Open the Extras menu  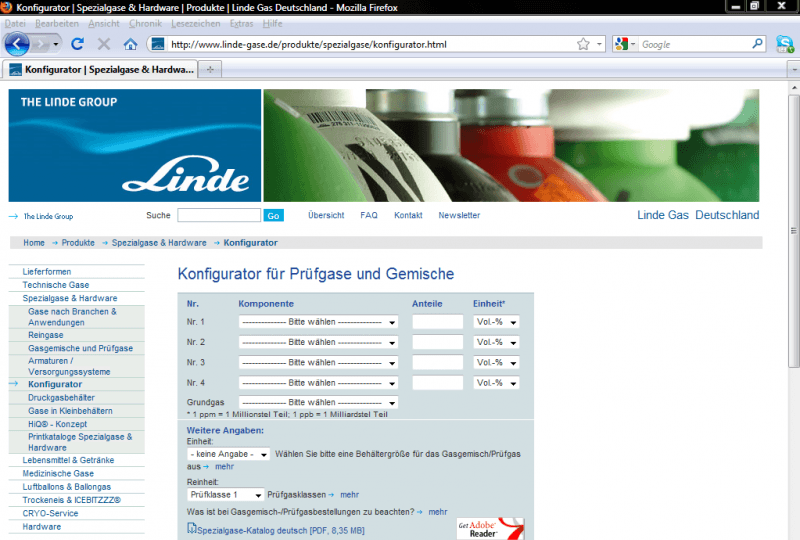click(x=241, y=23)
